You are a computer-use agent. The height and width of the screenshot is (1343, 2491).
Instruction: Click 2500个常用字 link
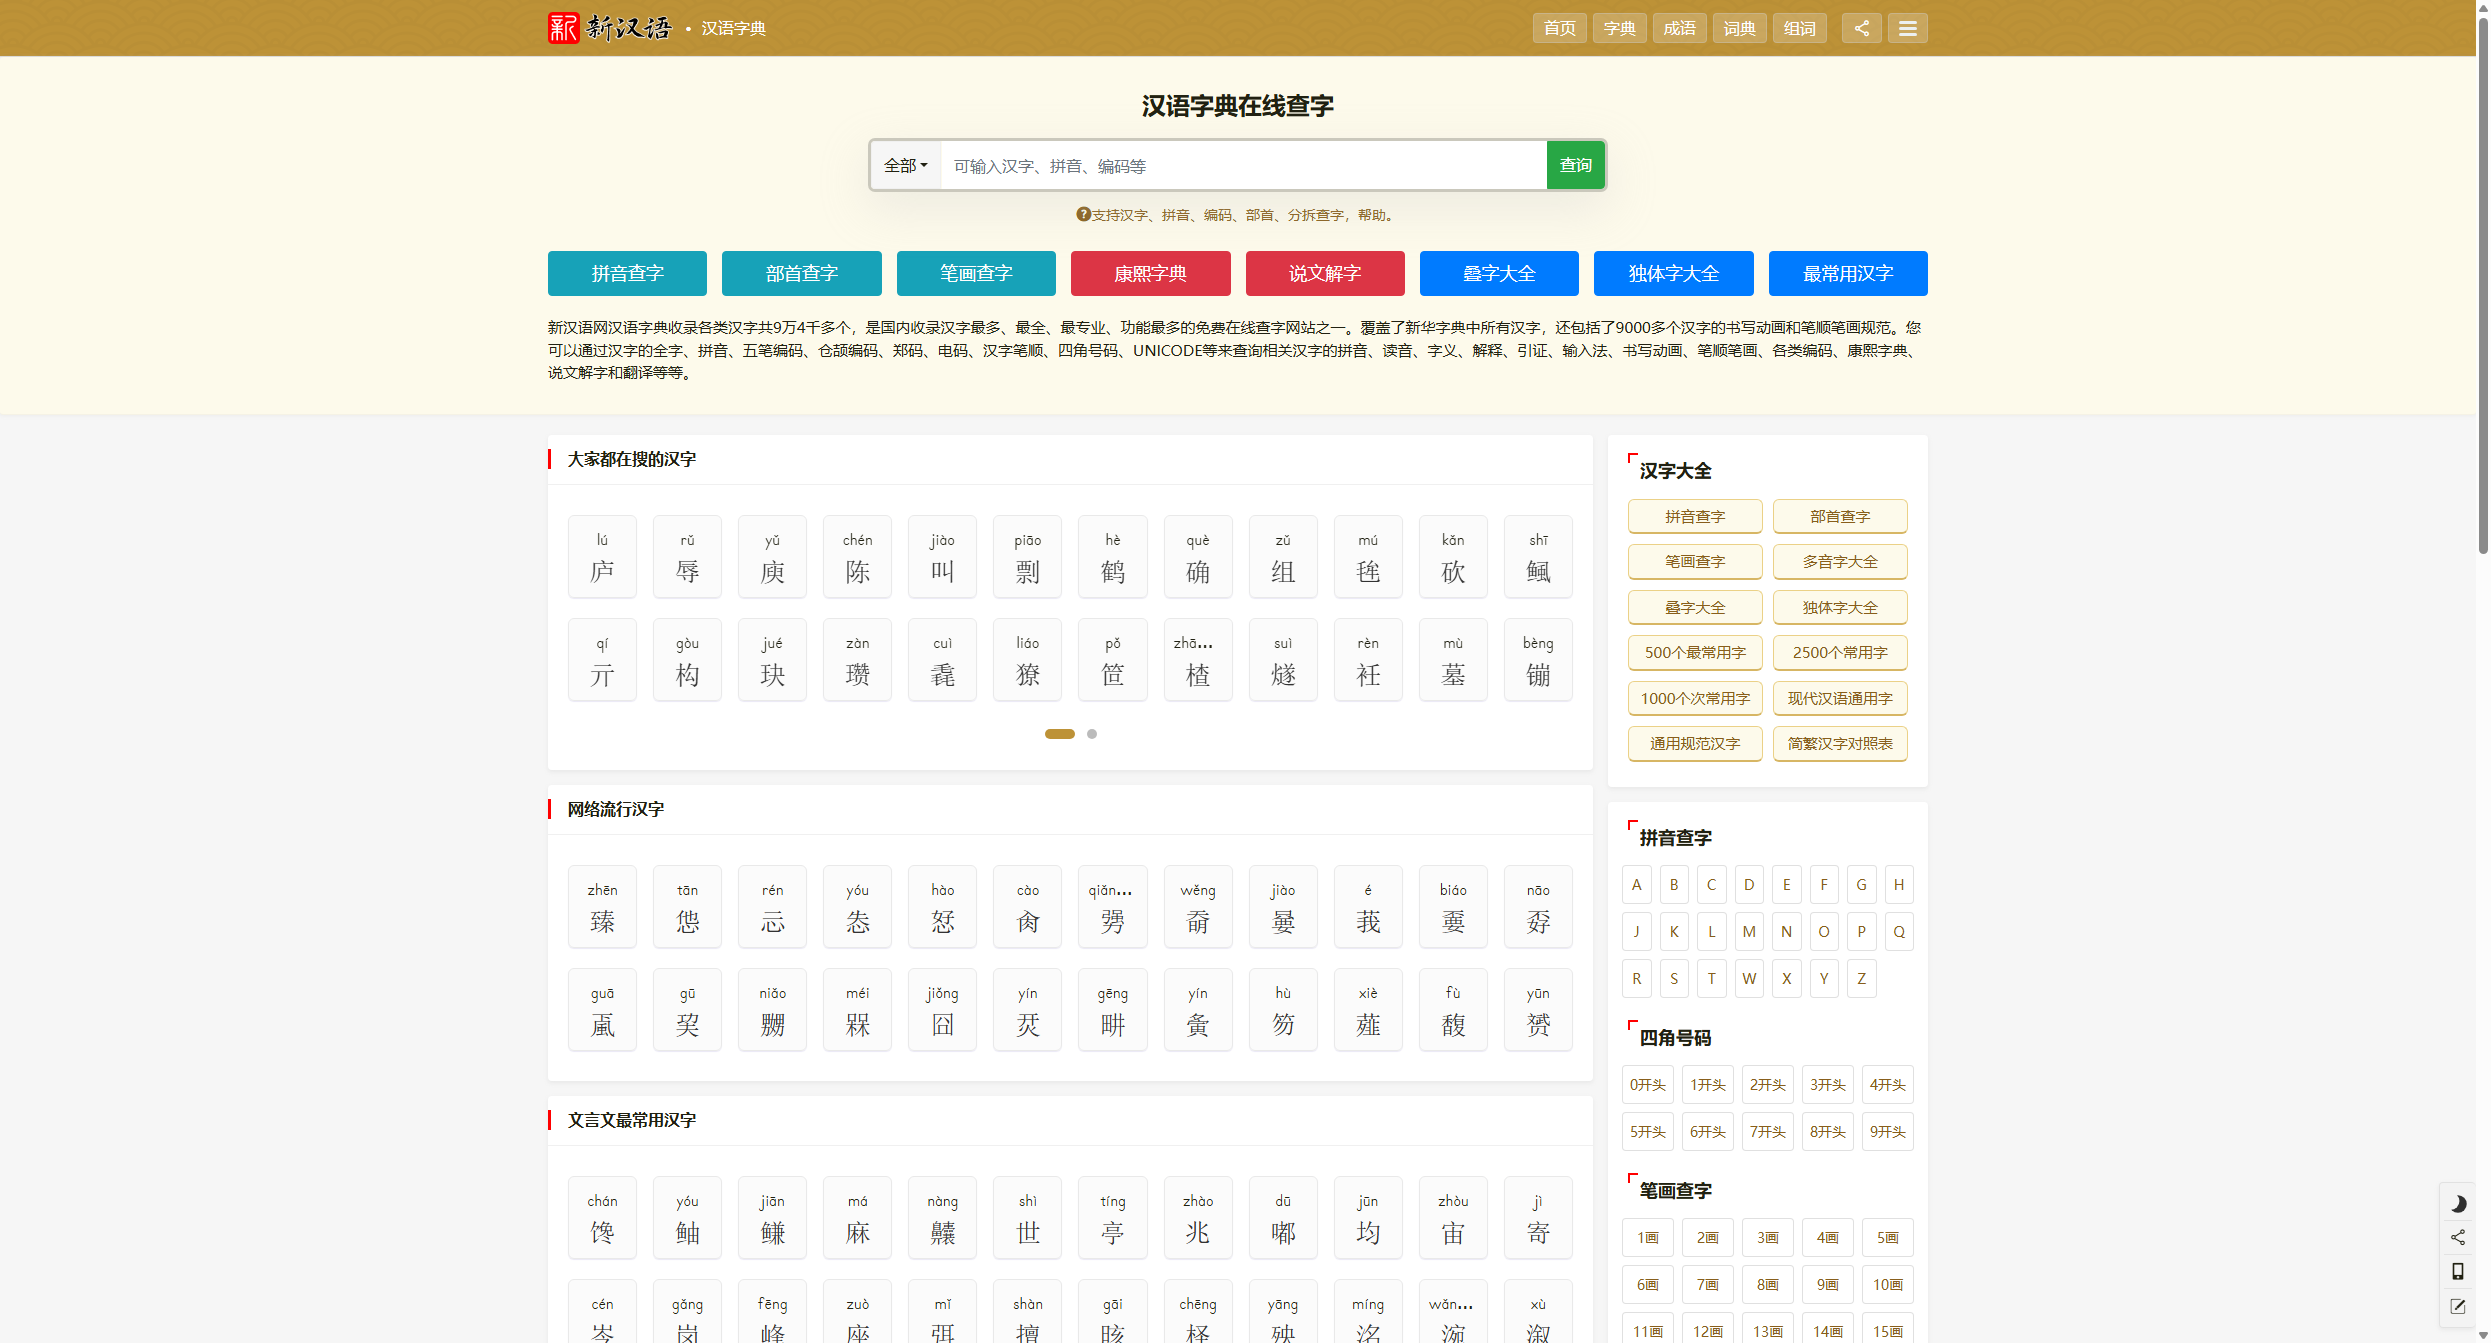coord(1840,653)
